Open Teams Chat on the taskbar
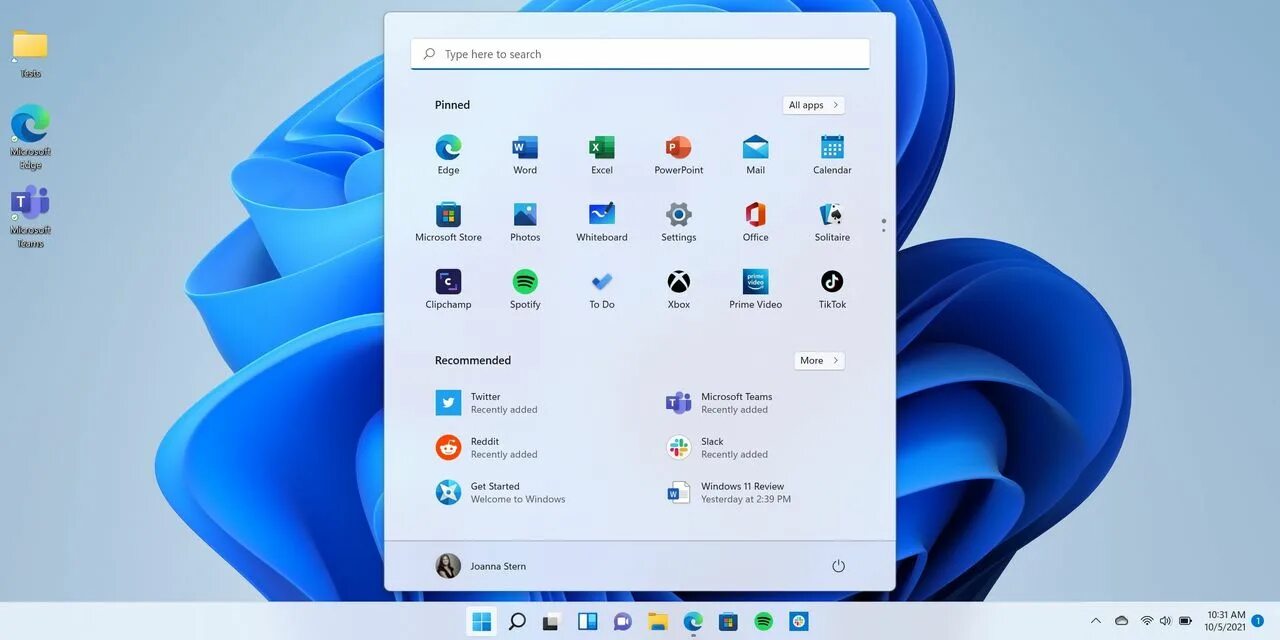Viewport: 1280px width, 640px height. [622, 621]
